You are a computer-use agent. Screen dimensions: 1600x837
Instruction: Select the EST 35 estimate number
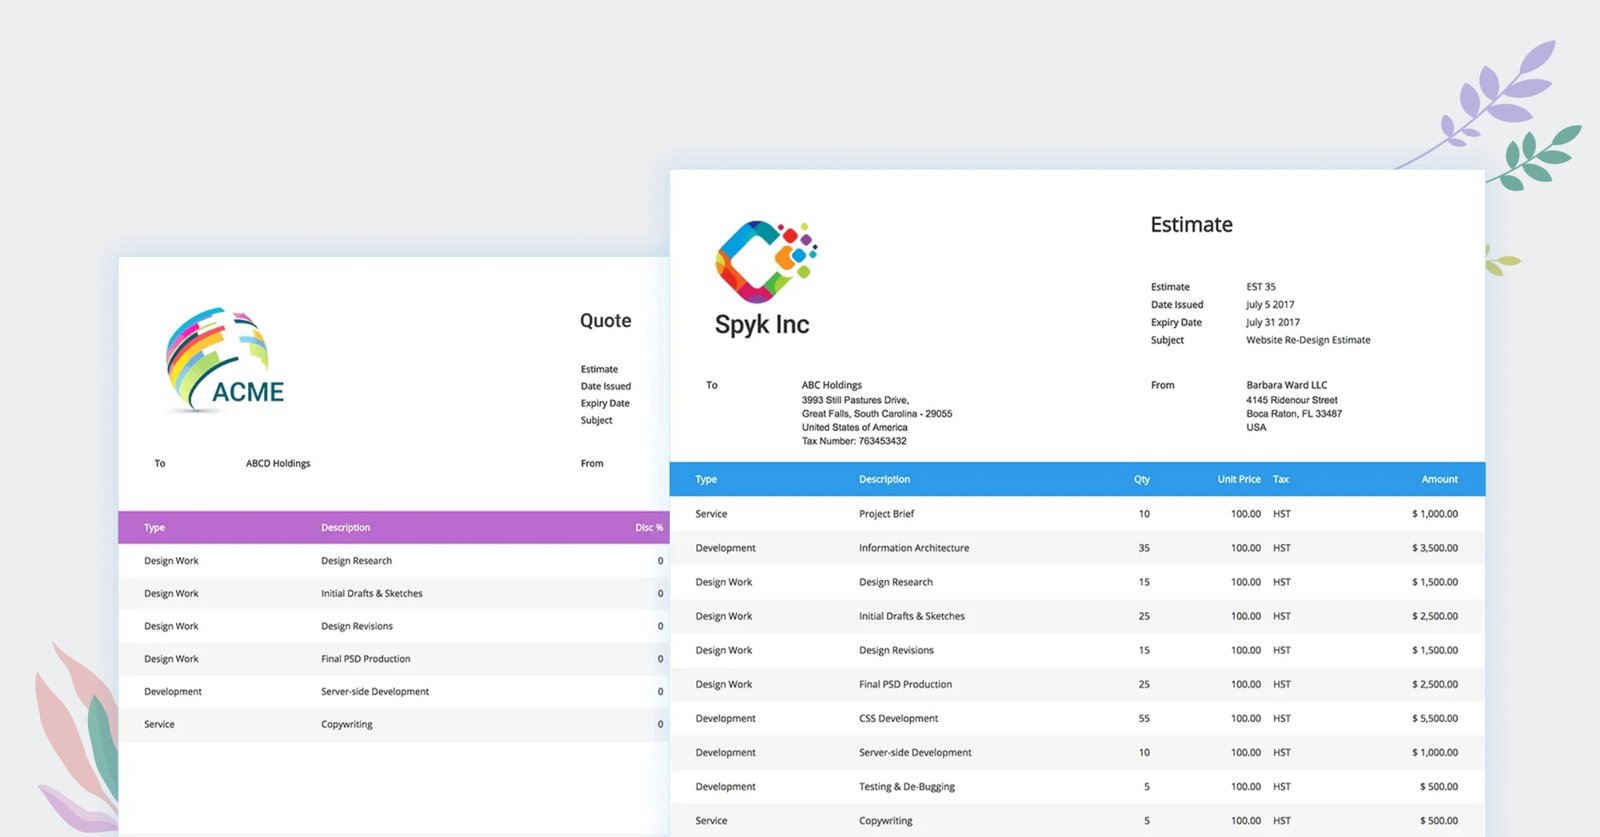(x=1260, y=287)
